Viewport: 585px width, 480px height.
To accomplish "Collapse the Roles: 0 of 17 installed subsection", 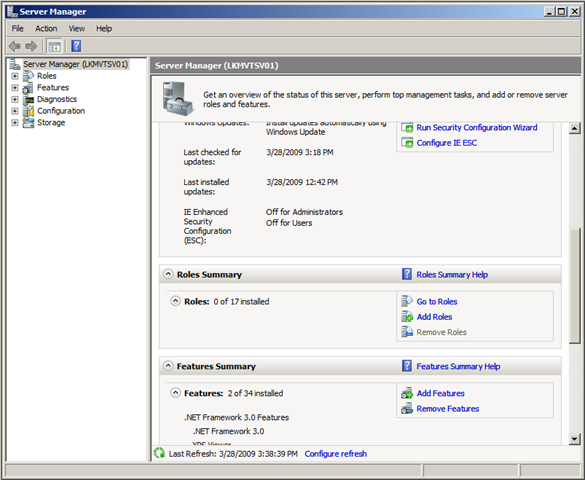I will [175, 301].
